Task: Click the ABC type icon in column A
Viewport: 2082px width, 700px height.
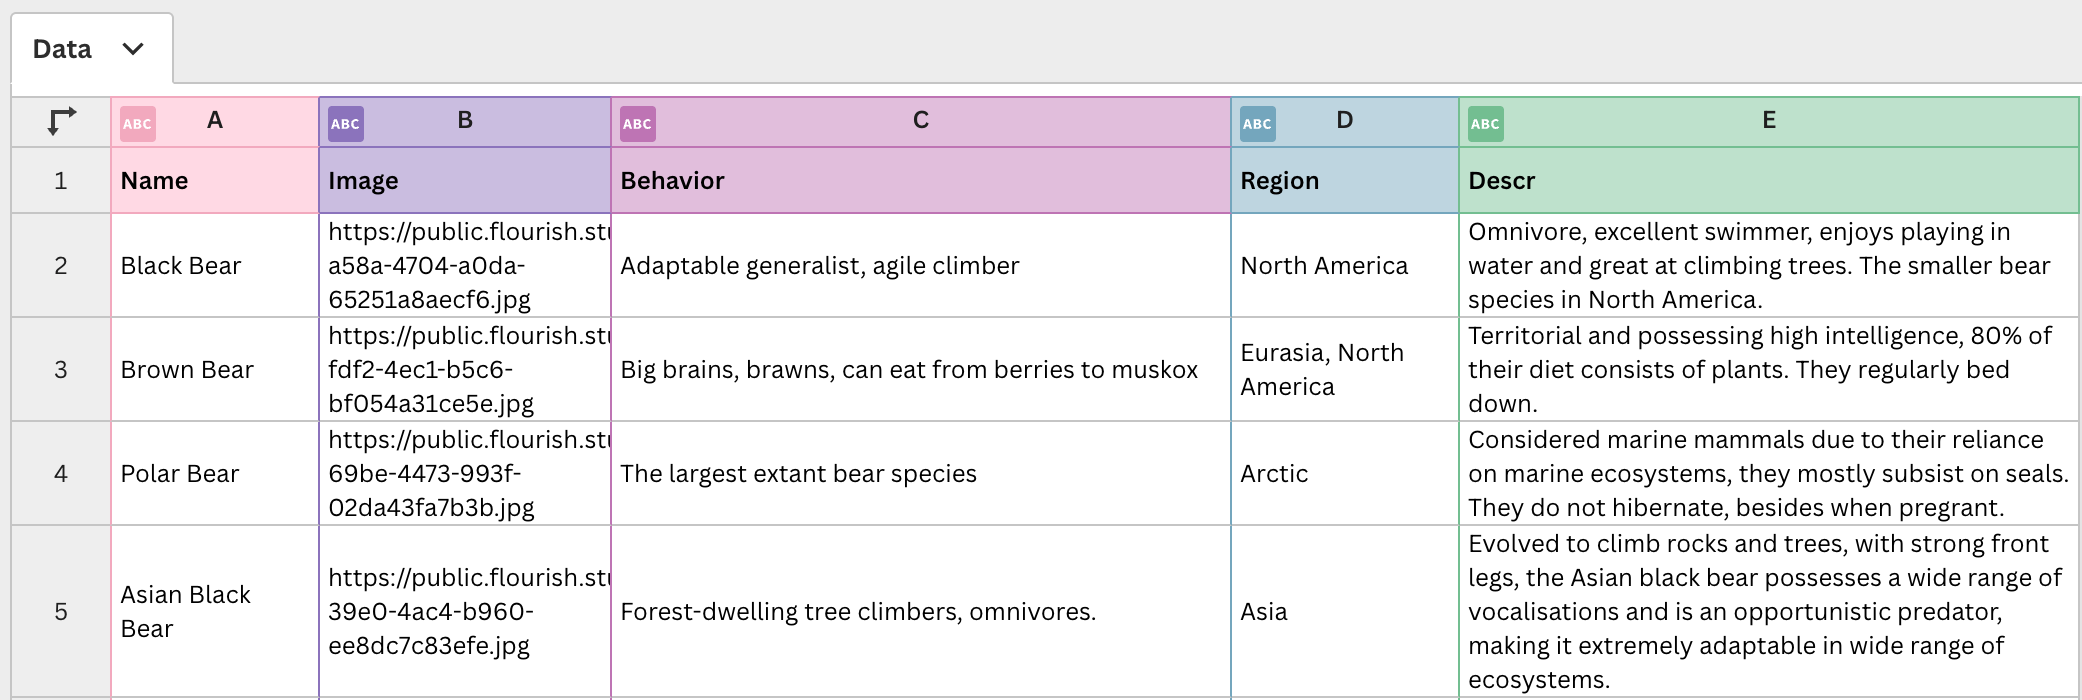Action: pyautogui.click(x=138, y=124)
